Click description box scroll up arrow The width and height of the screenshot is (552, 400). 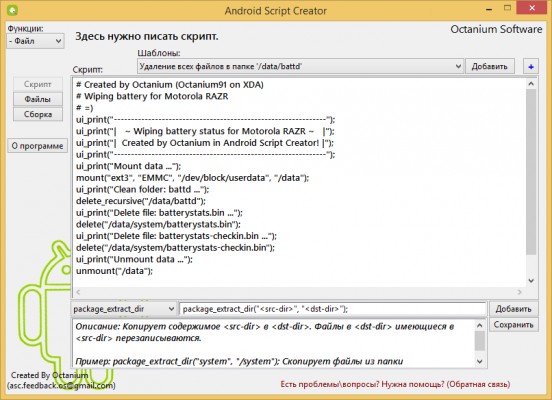[479, 326]
